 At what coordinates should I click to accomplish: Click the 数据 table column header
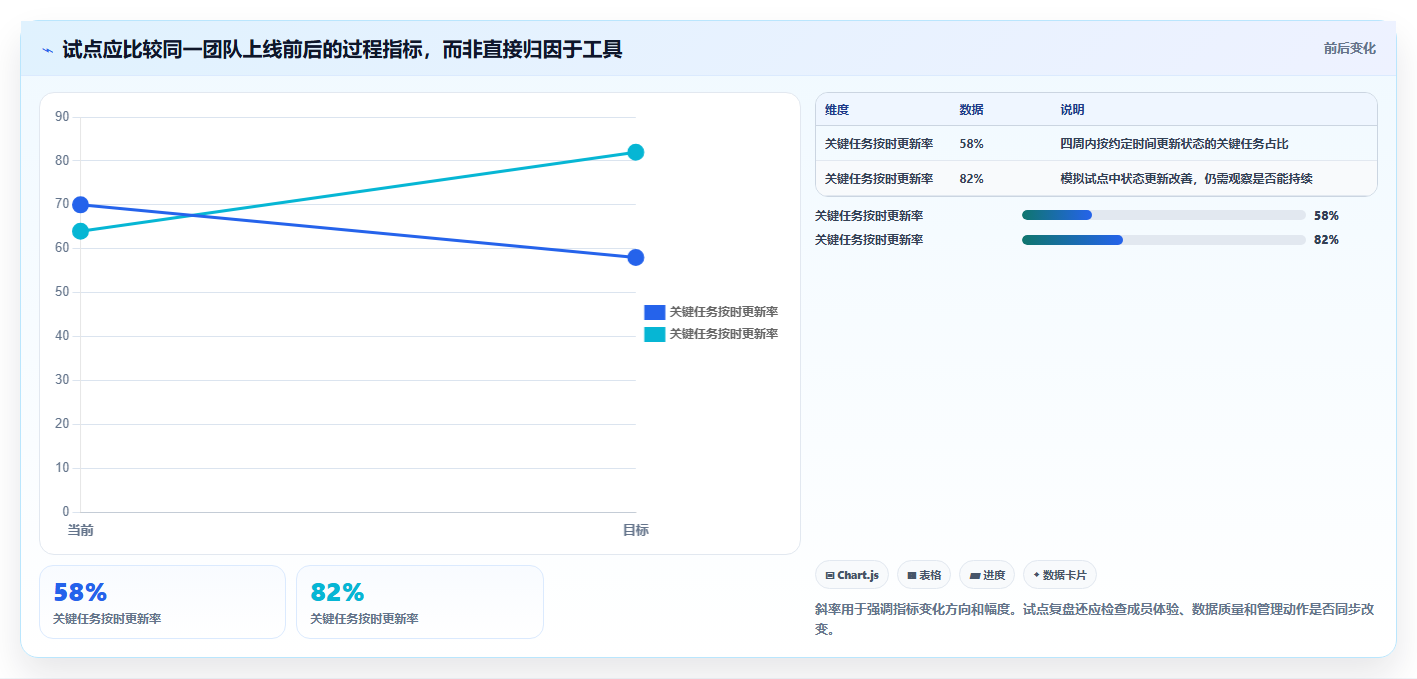[x=971, y=110]
